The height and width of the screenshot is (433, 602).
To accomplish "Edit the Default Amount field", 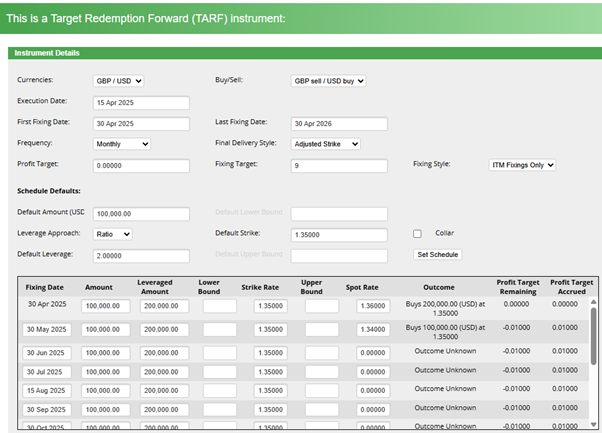I will tap(140, 213).
